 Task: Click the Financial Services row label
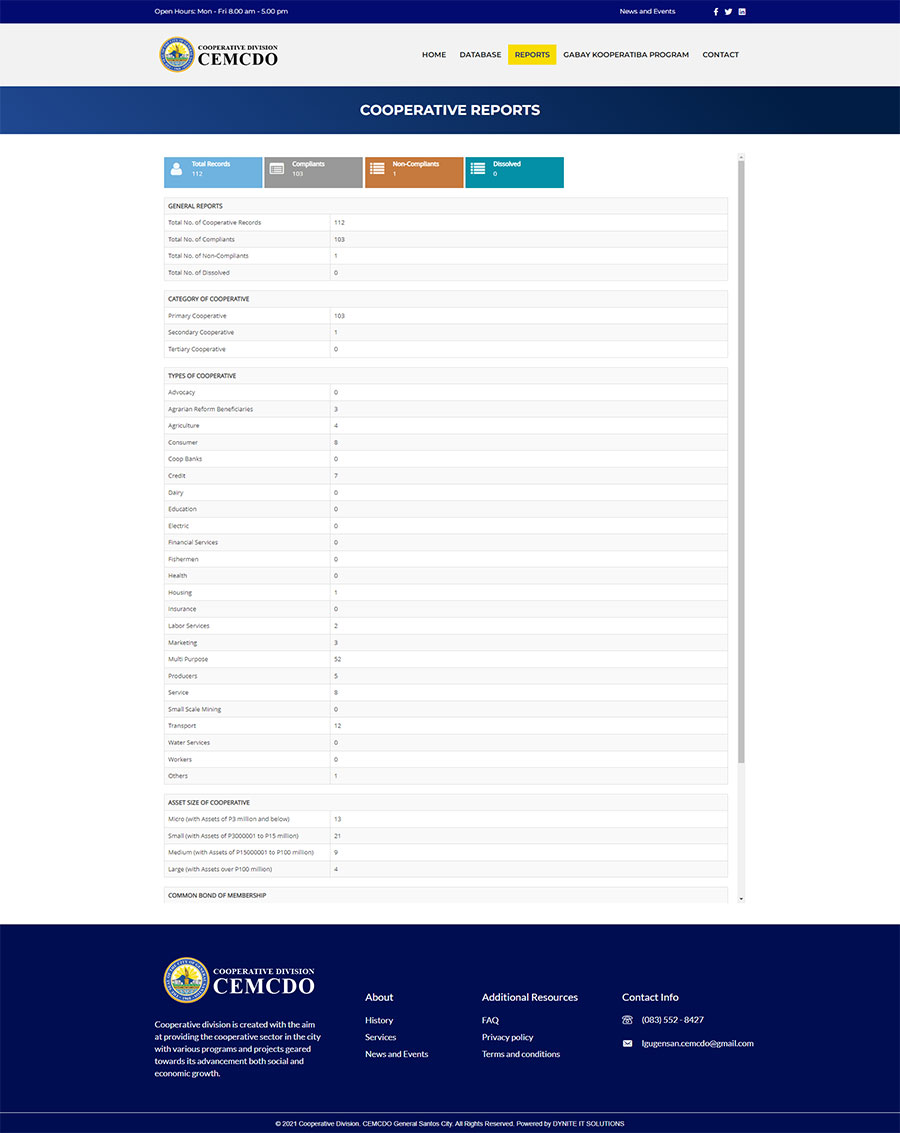point(193,542)
